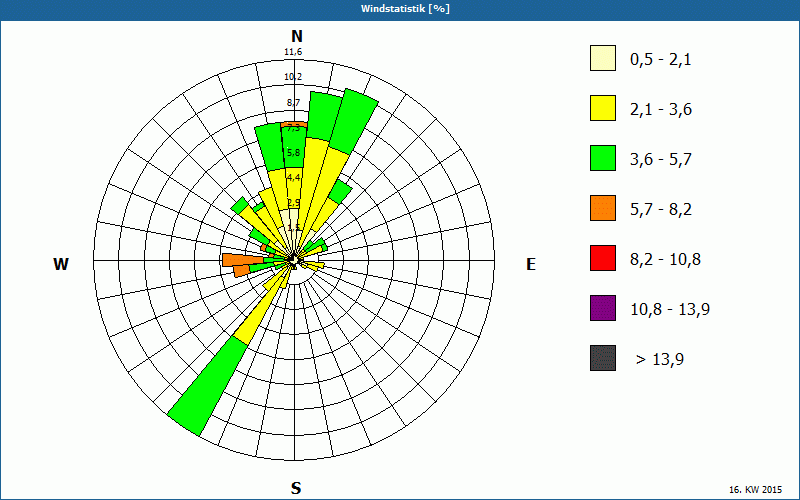Click the W compass label
Viewport: 800px width, 500px height.
click(61, 264)
